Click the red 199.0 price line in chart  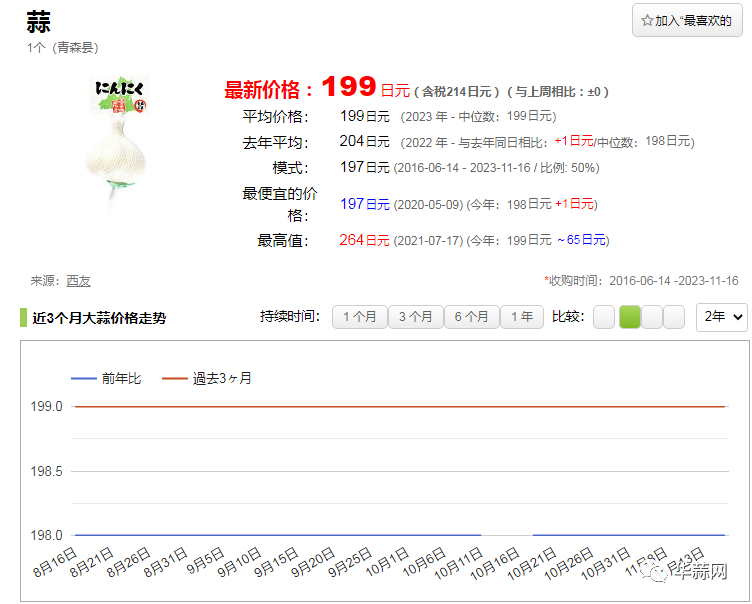click(x=400, y=407)
